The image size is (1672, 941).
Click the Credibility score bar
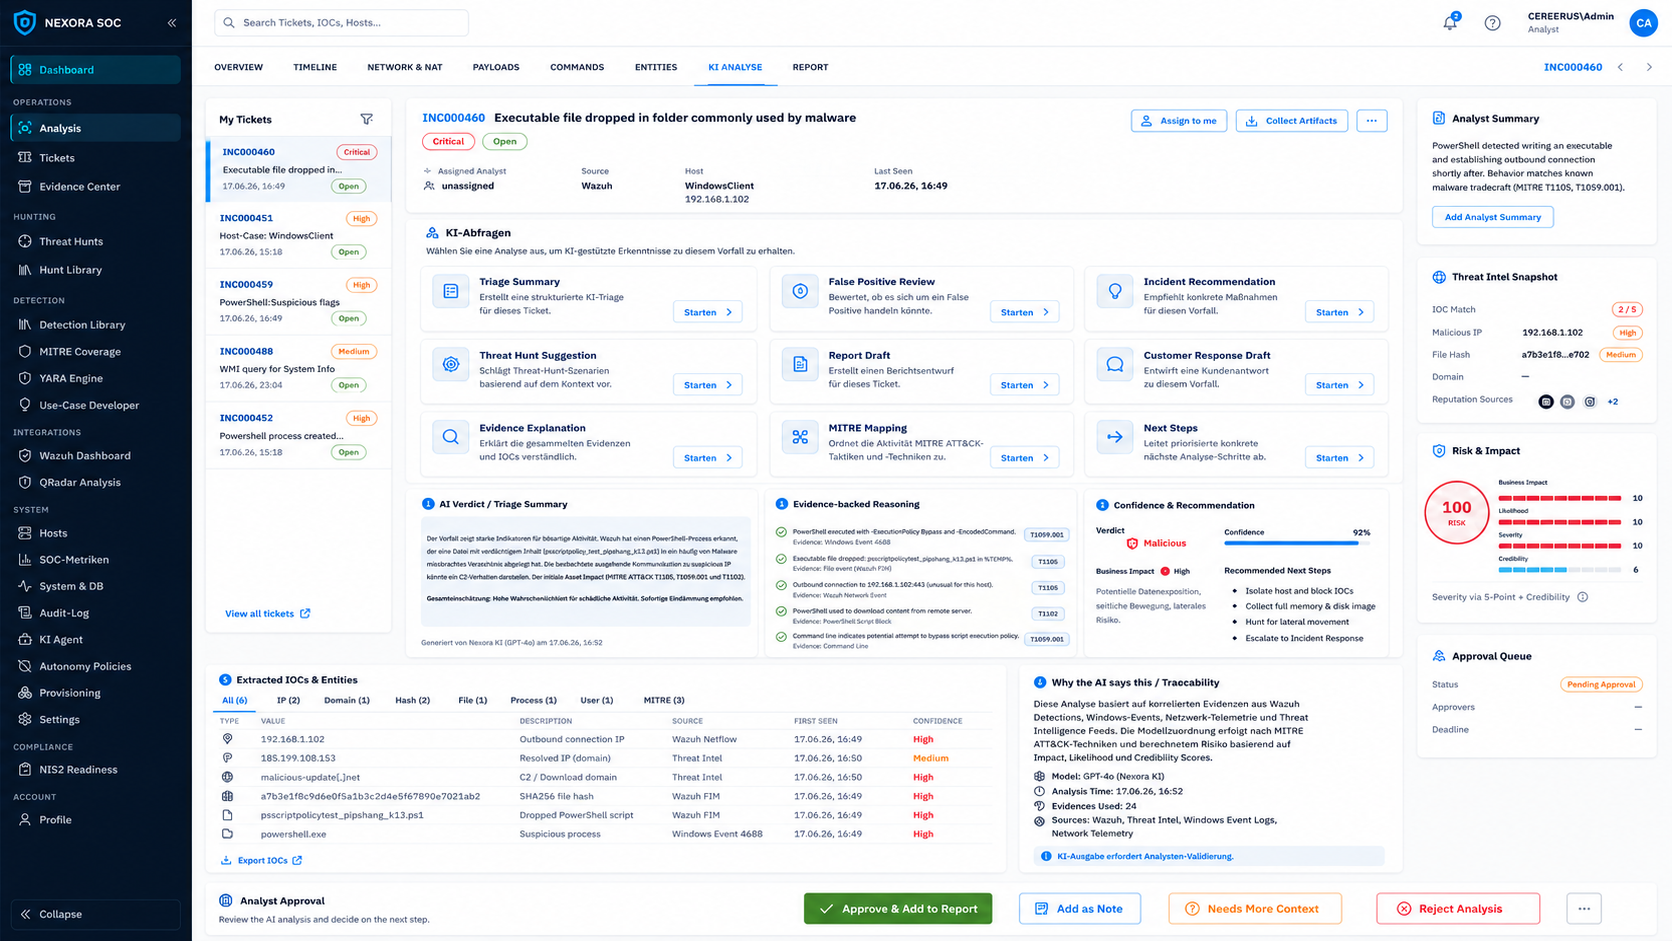[1560, 570]
